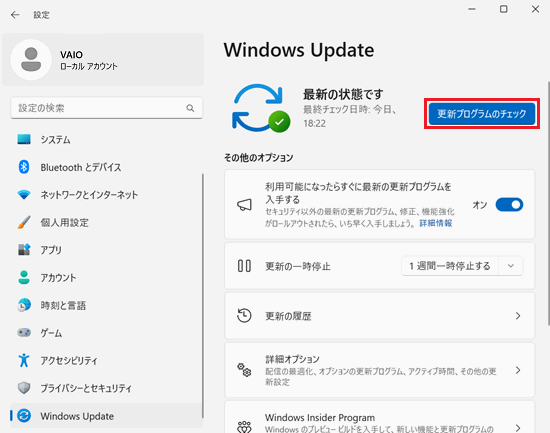Open the アプリ settings category
This screenshot has height=433, width=550.
tap(106, 249)
